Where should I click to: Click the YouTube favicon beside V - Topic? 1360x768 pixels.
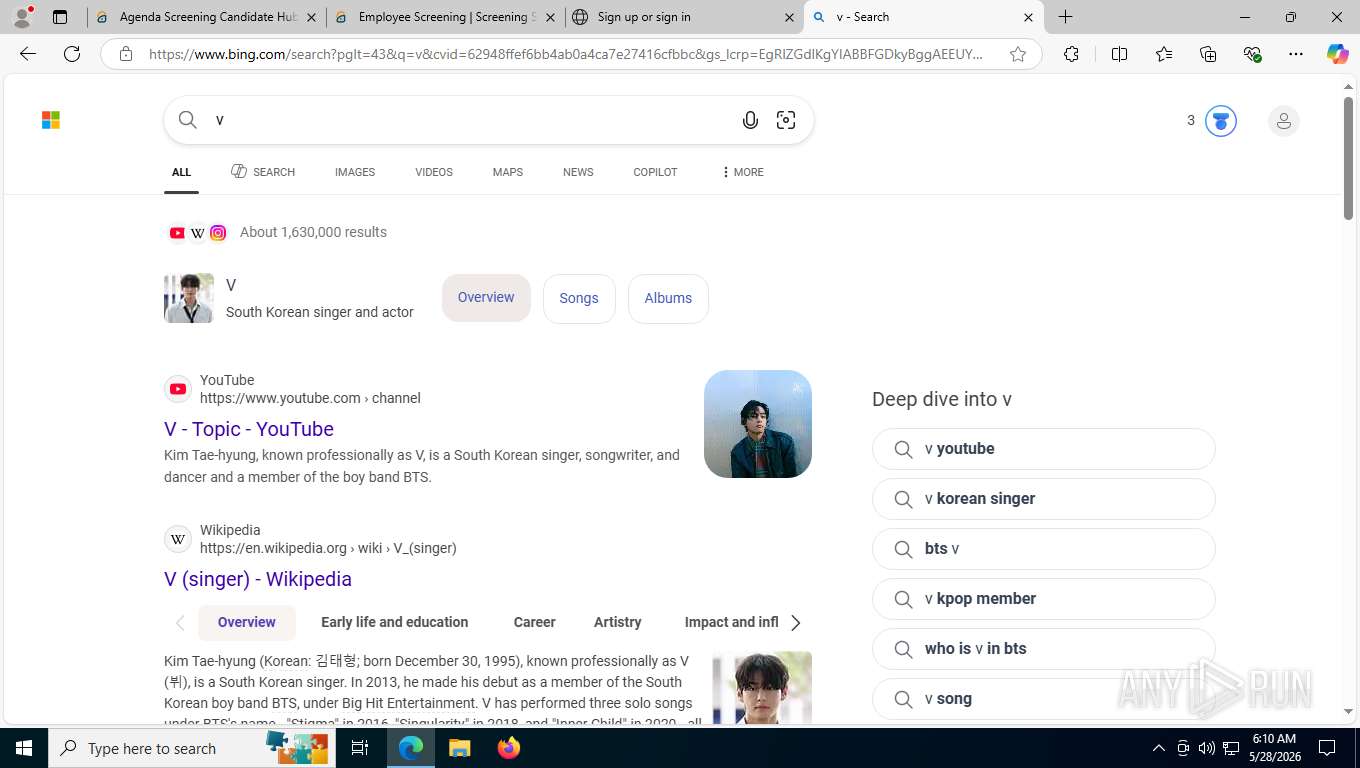pos(178,389)
